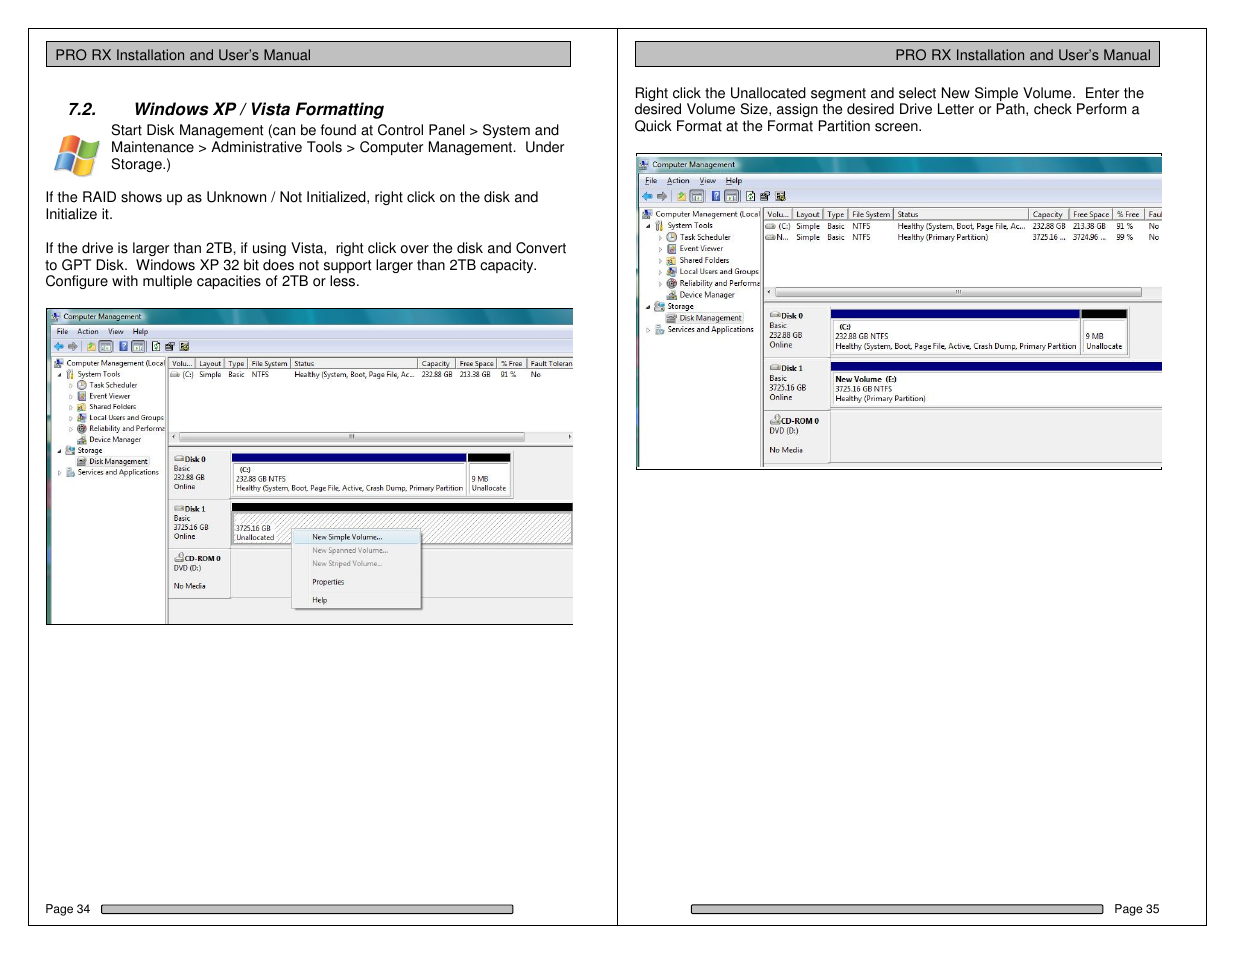Click the Refresh icon in page 34 screenshot toolbar
The image size is (1235, 954).
coord(156,347)
